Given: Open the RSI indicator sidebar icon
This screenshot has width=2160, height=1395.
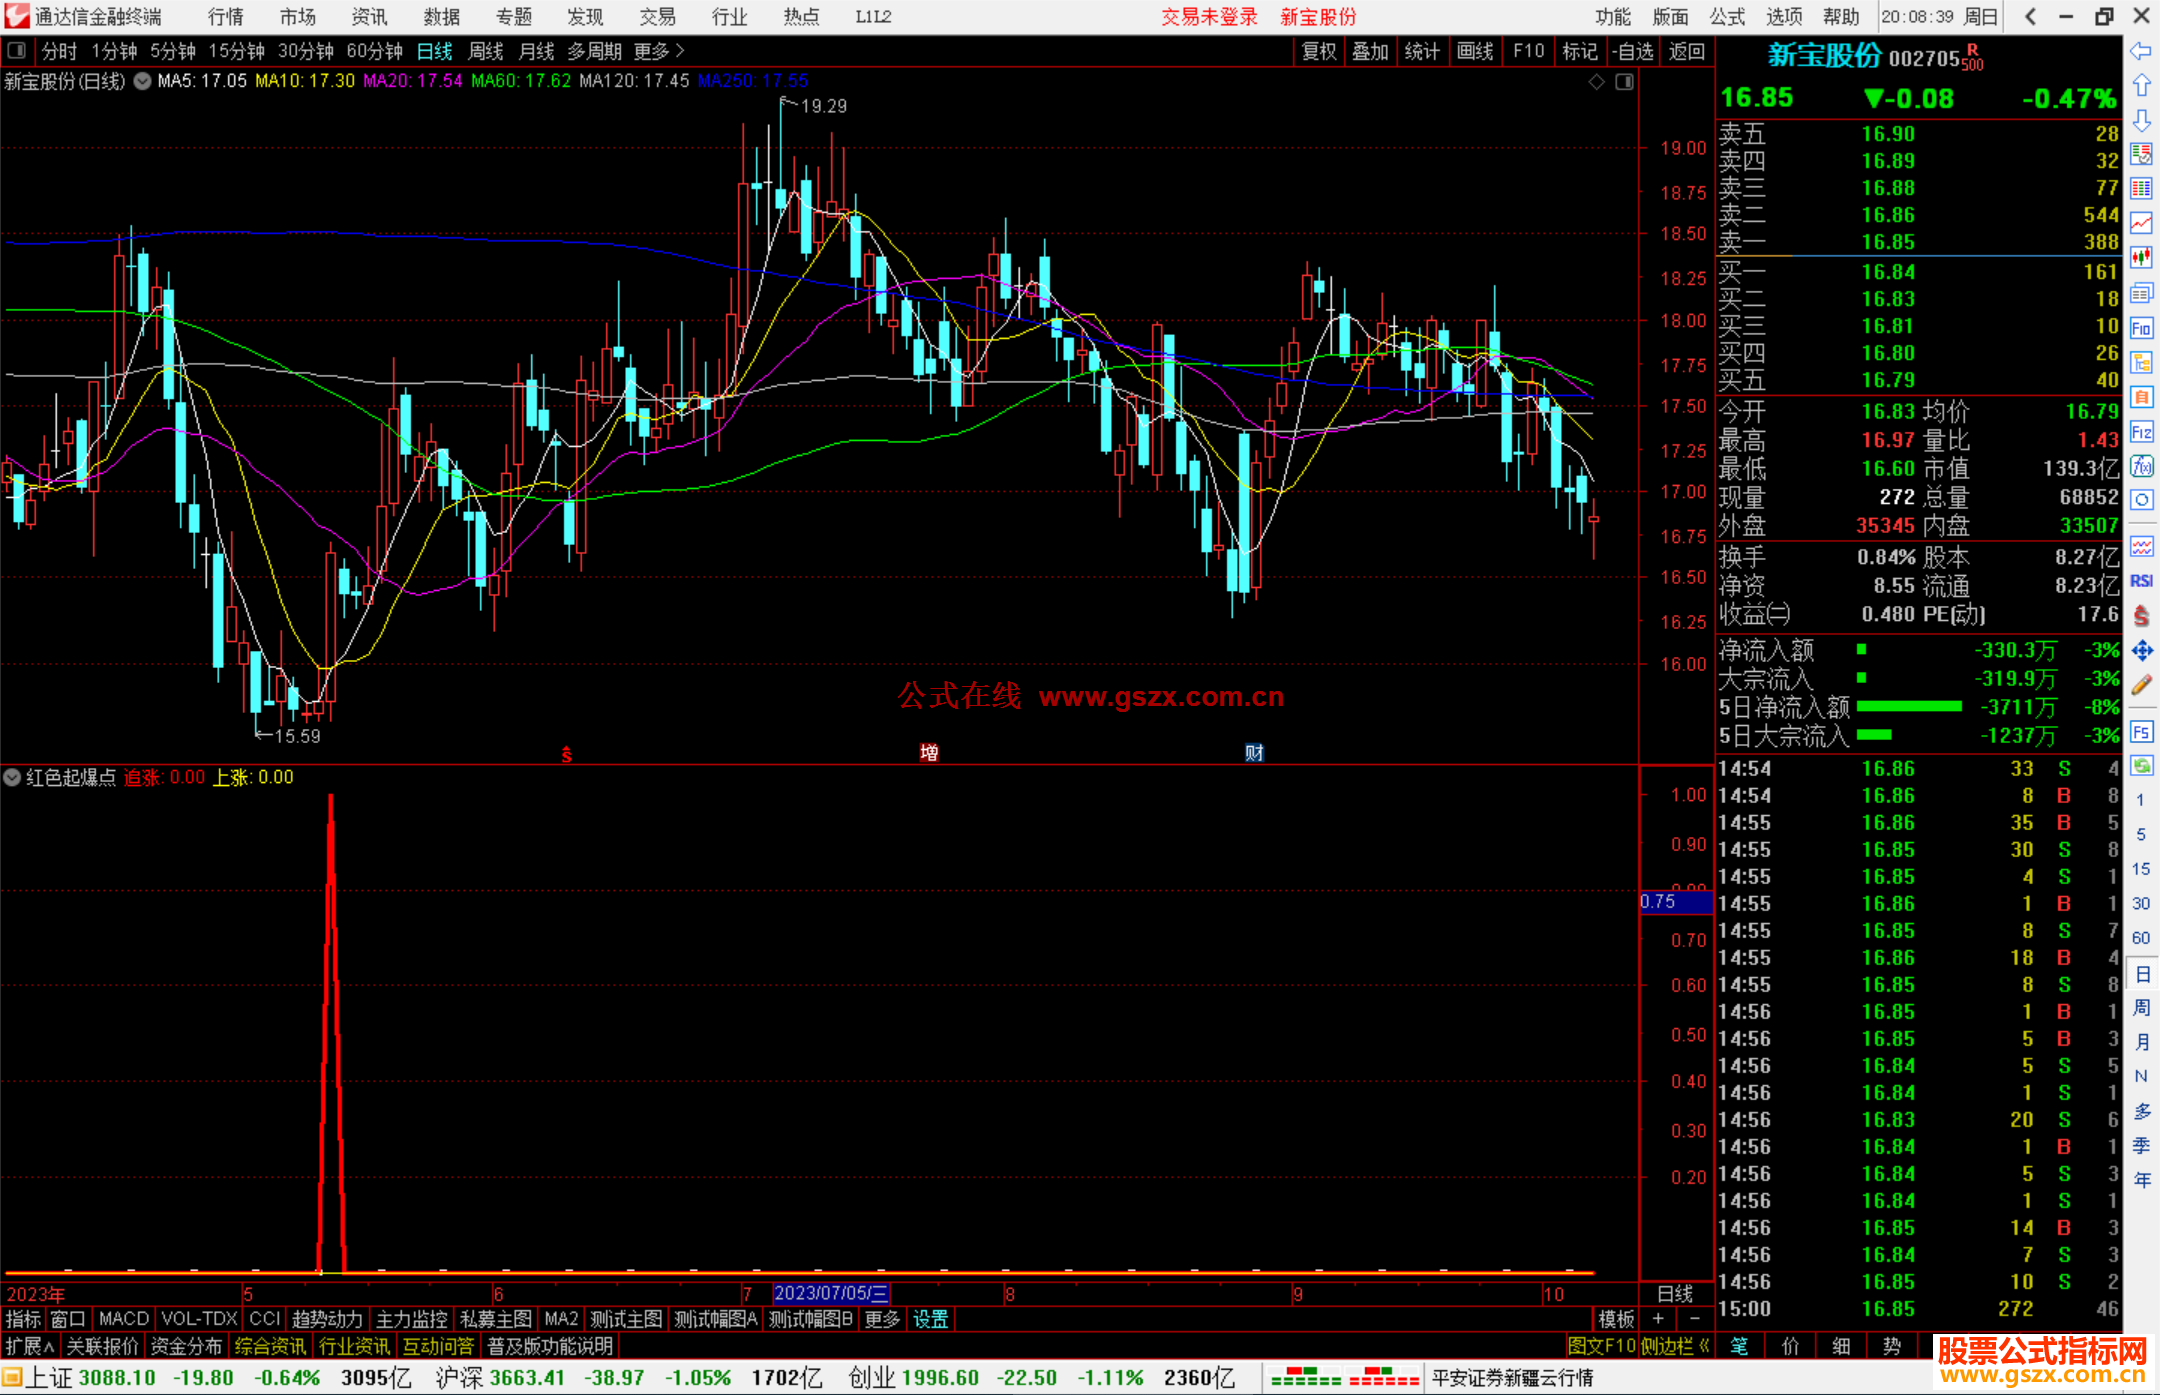Looking at the screenshot, I should [2141, 581].
